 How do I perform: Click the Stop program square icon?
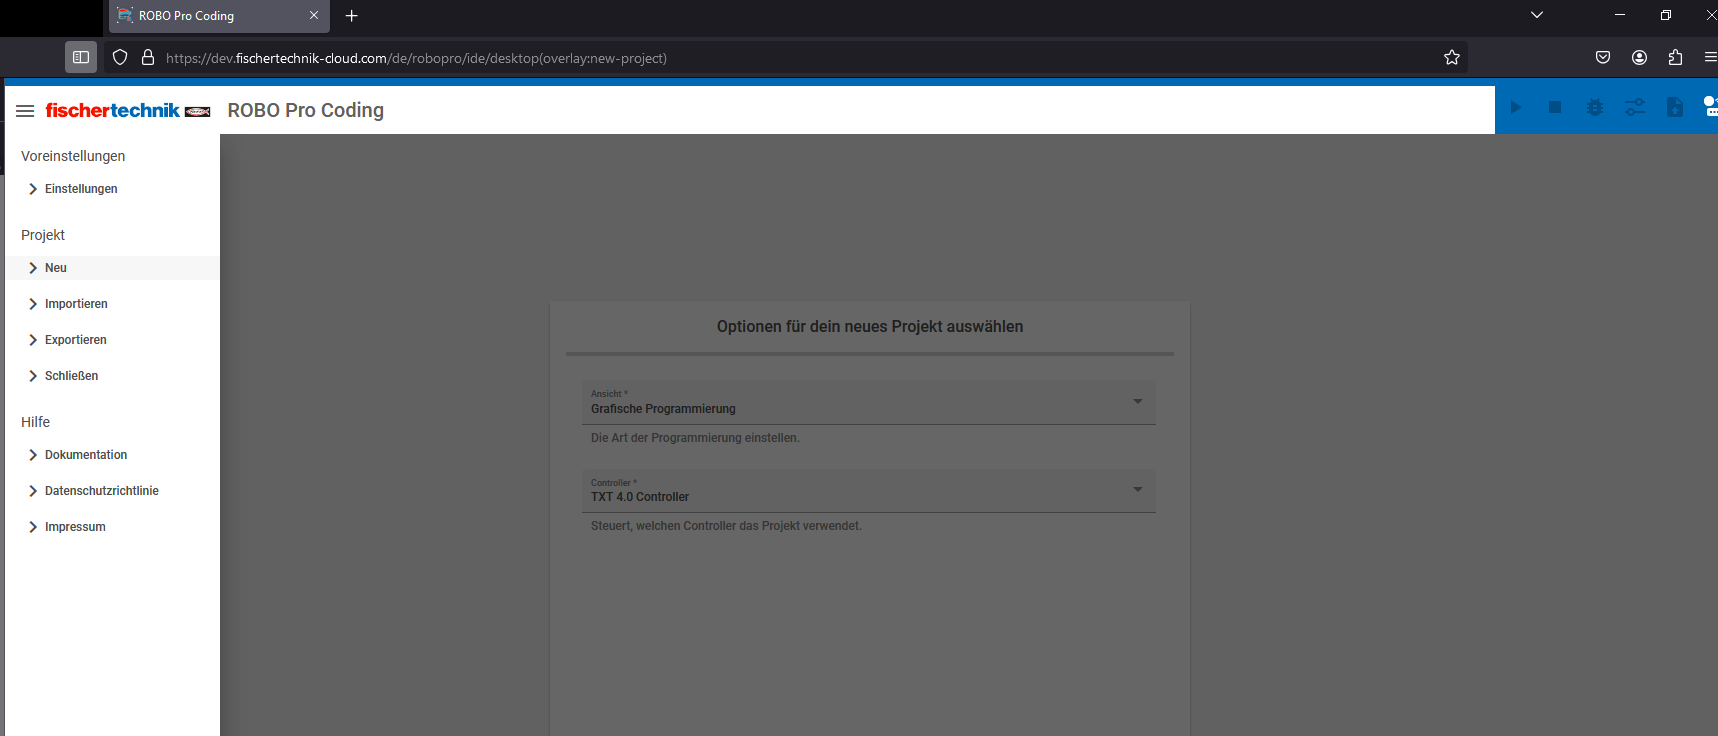pyautogui.click(x=1555, y=108)
